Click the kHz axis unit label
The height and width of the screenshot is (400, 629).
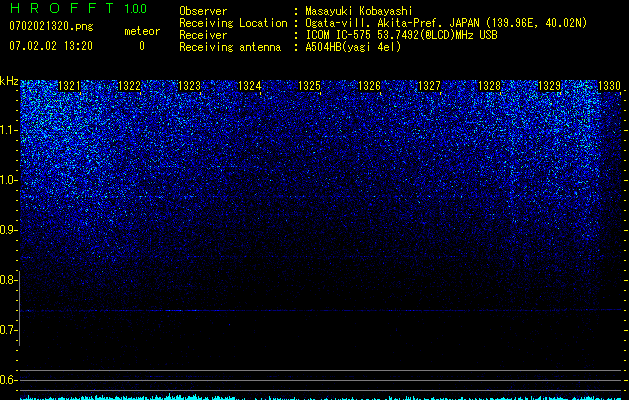pos(9,81)
